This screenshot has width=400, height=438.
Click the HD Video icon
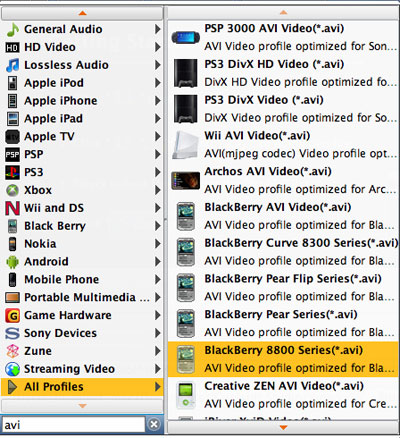click(12, 48)
